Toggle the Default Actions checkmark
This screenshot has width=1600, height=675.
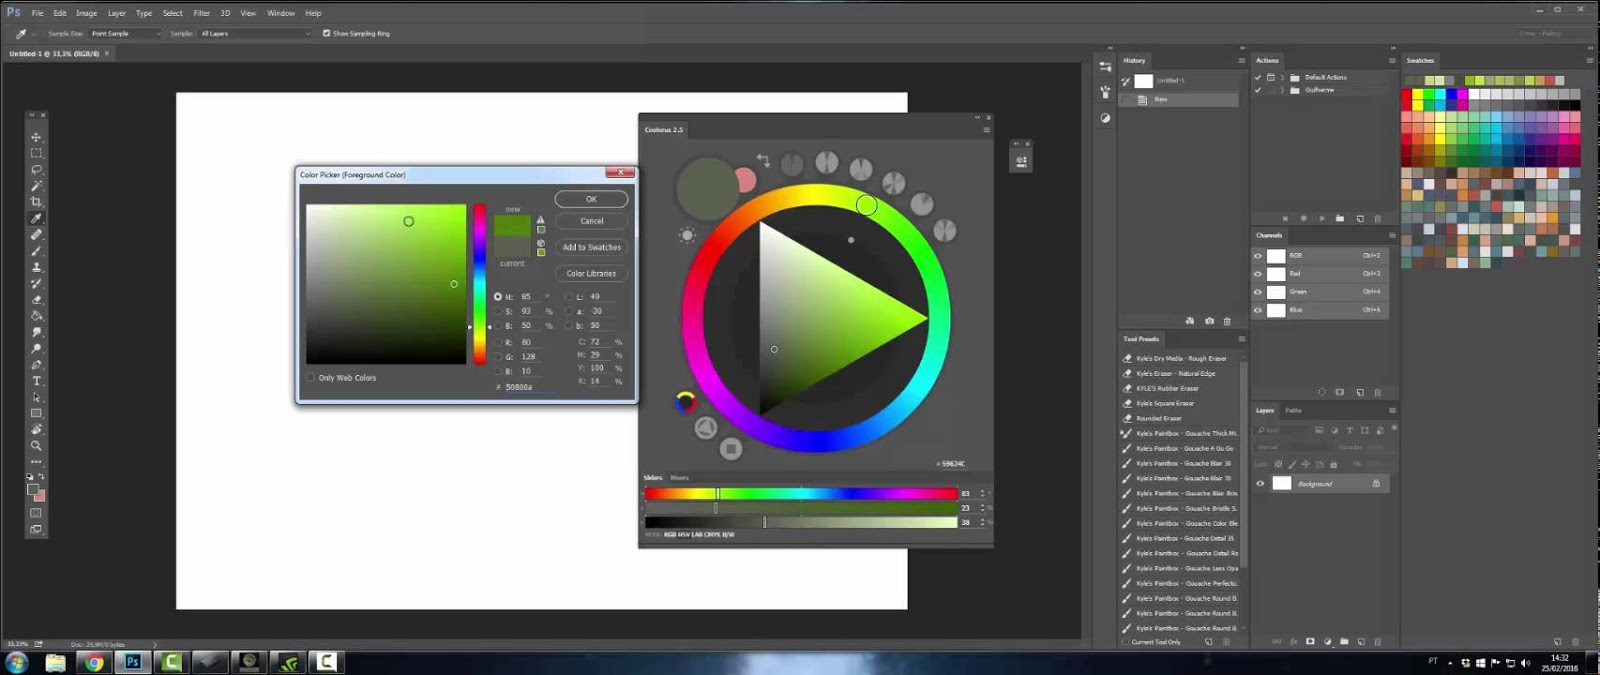[1258, 77]
